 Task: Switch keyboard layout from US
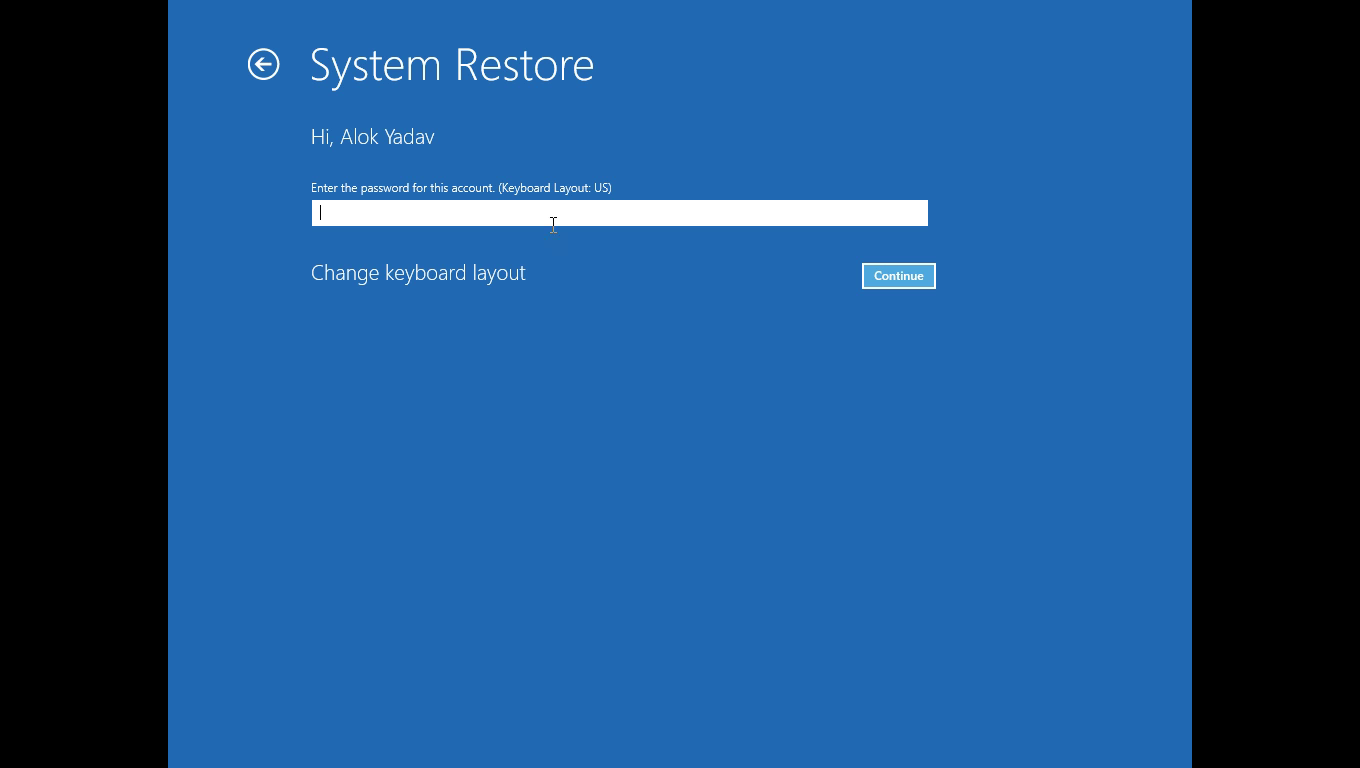click(418, 273)
